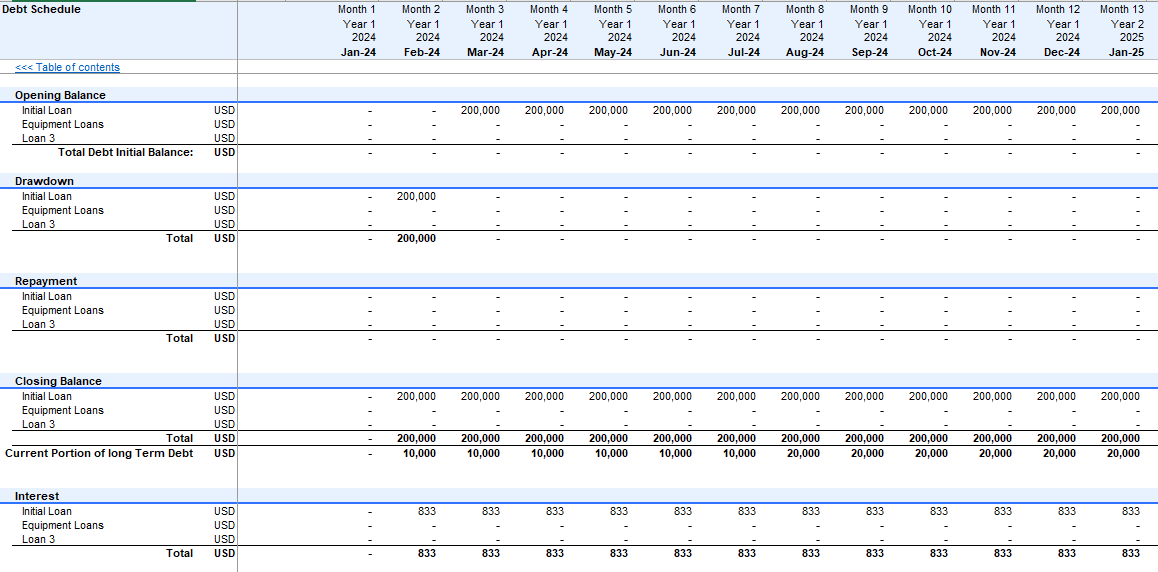This screenshot has width=1158, height=572.
Task: Click Opening Balance Initial Loan for Mar-24
Action: point(480,111)
